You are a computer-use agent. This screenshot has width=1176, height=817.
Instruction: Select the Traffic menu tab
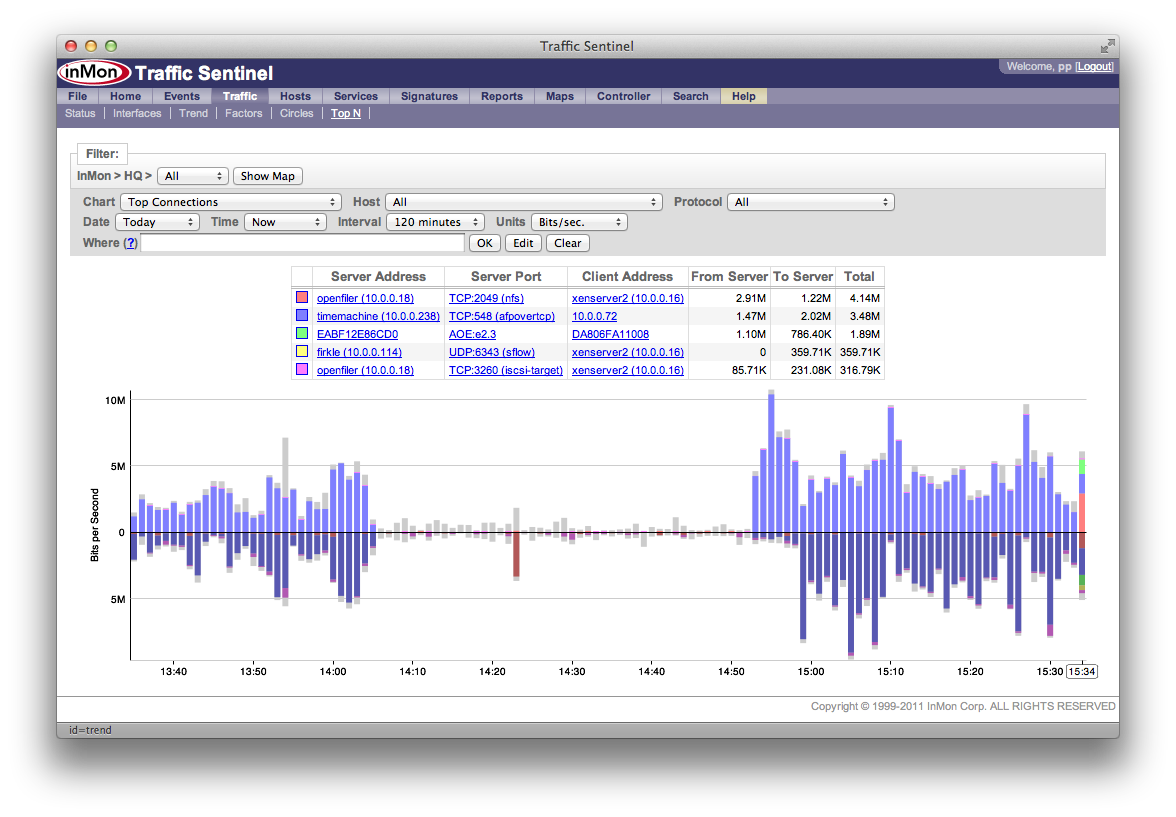(240, 96)
